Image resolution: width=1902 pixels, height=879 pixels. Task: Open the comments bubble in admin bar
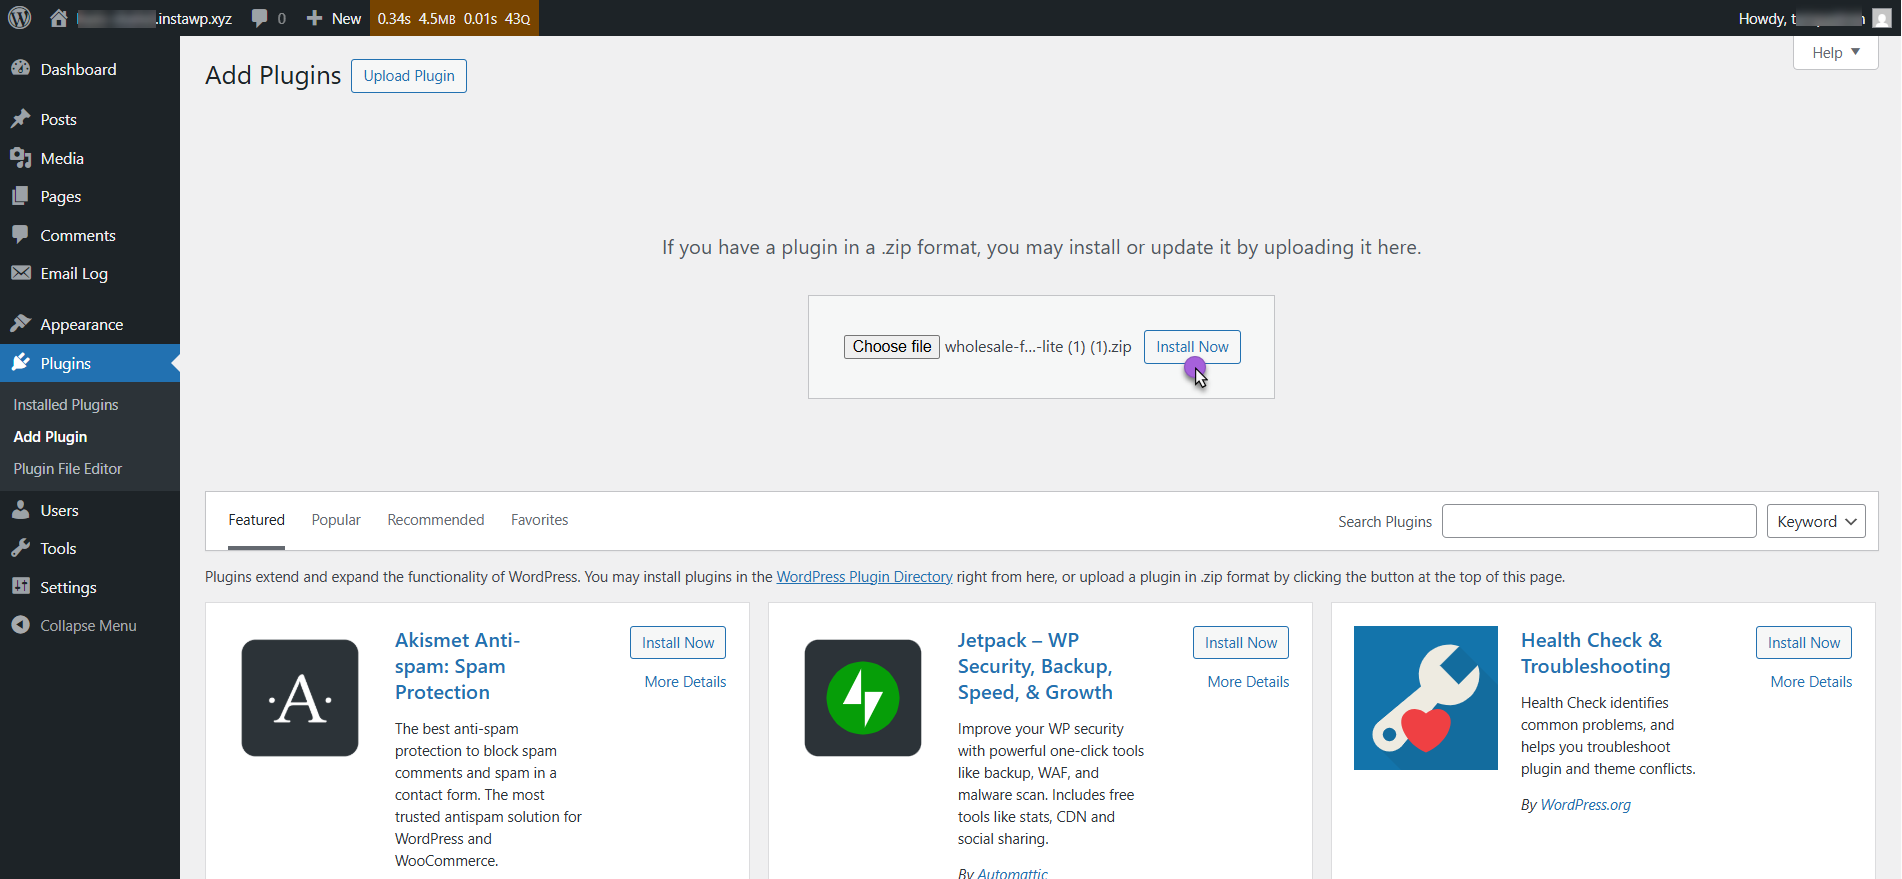point(260,18)
